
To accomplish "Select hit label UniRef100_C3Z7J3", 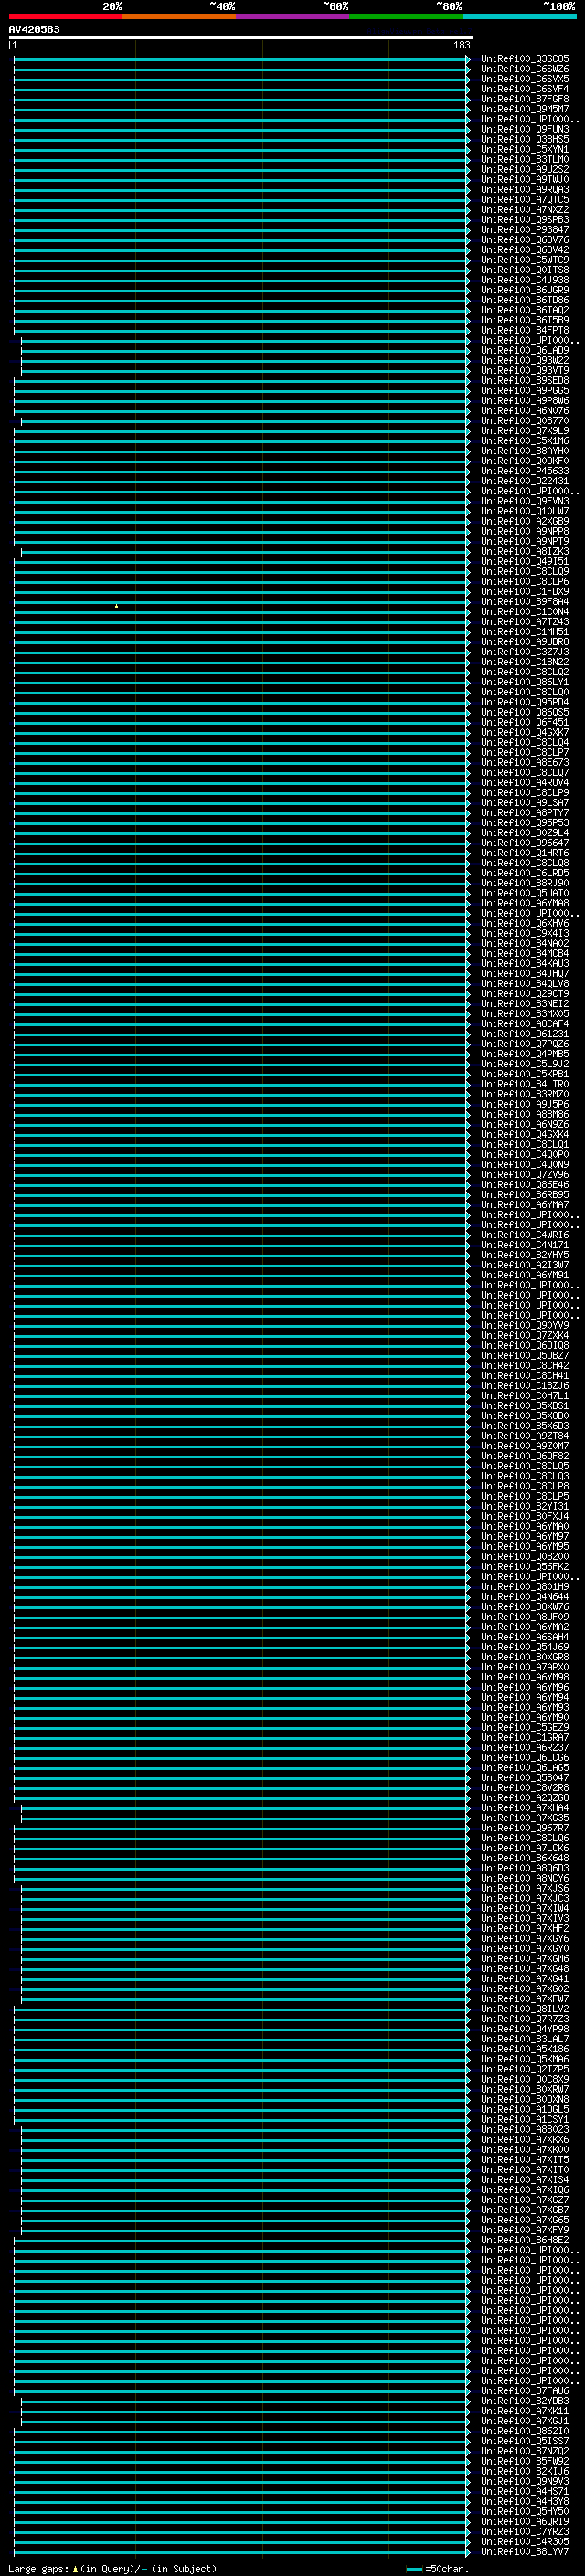I will 524,652.
